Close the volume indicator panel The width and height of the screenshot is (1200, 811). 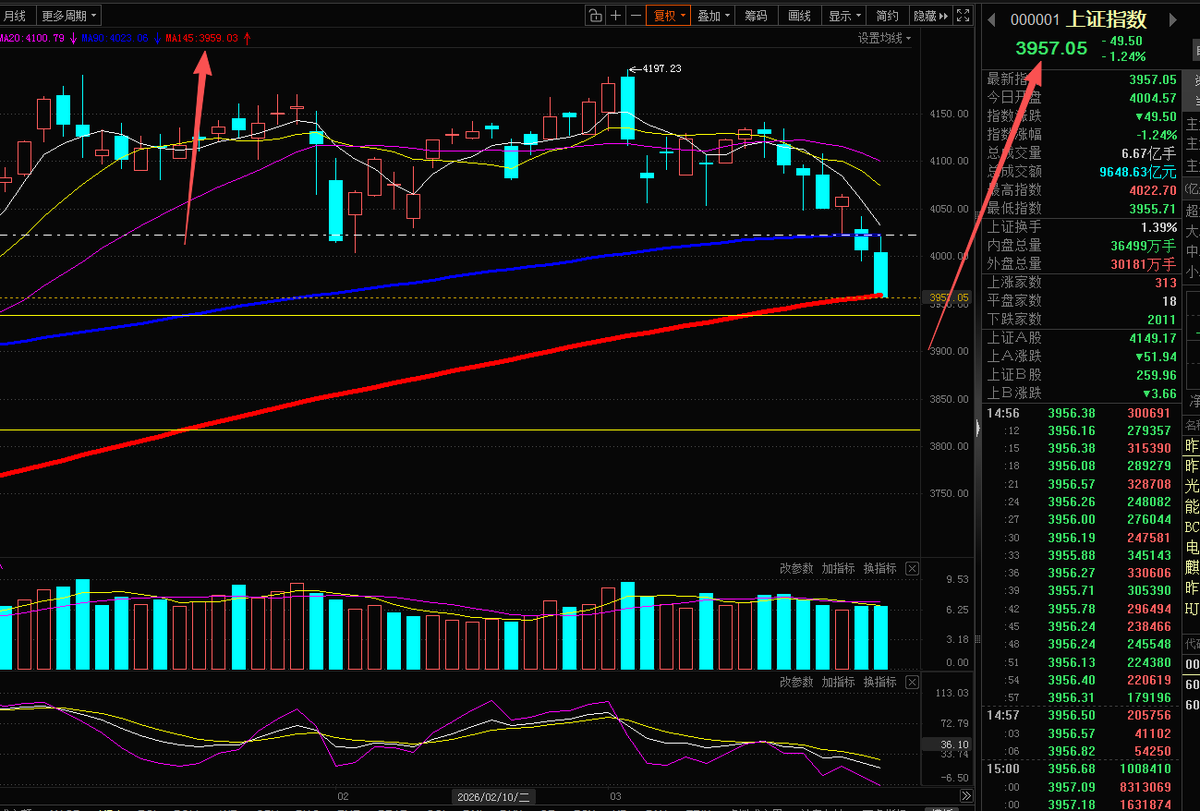pyautogui.click(x=912, y=568)
